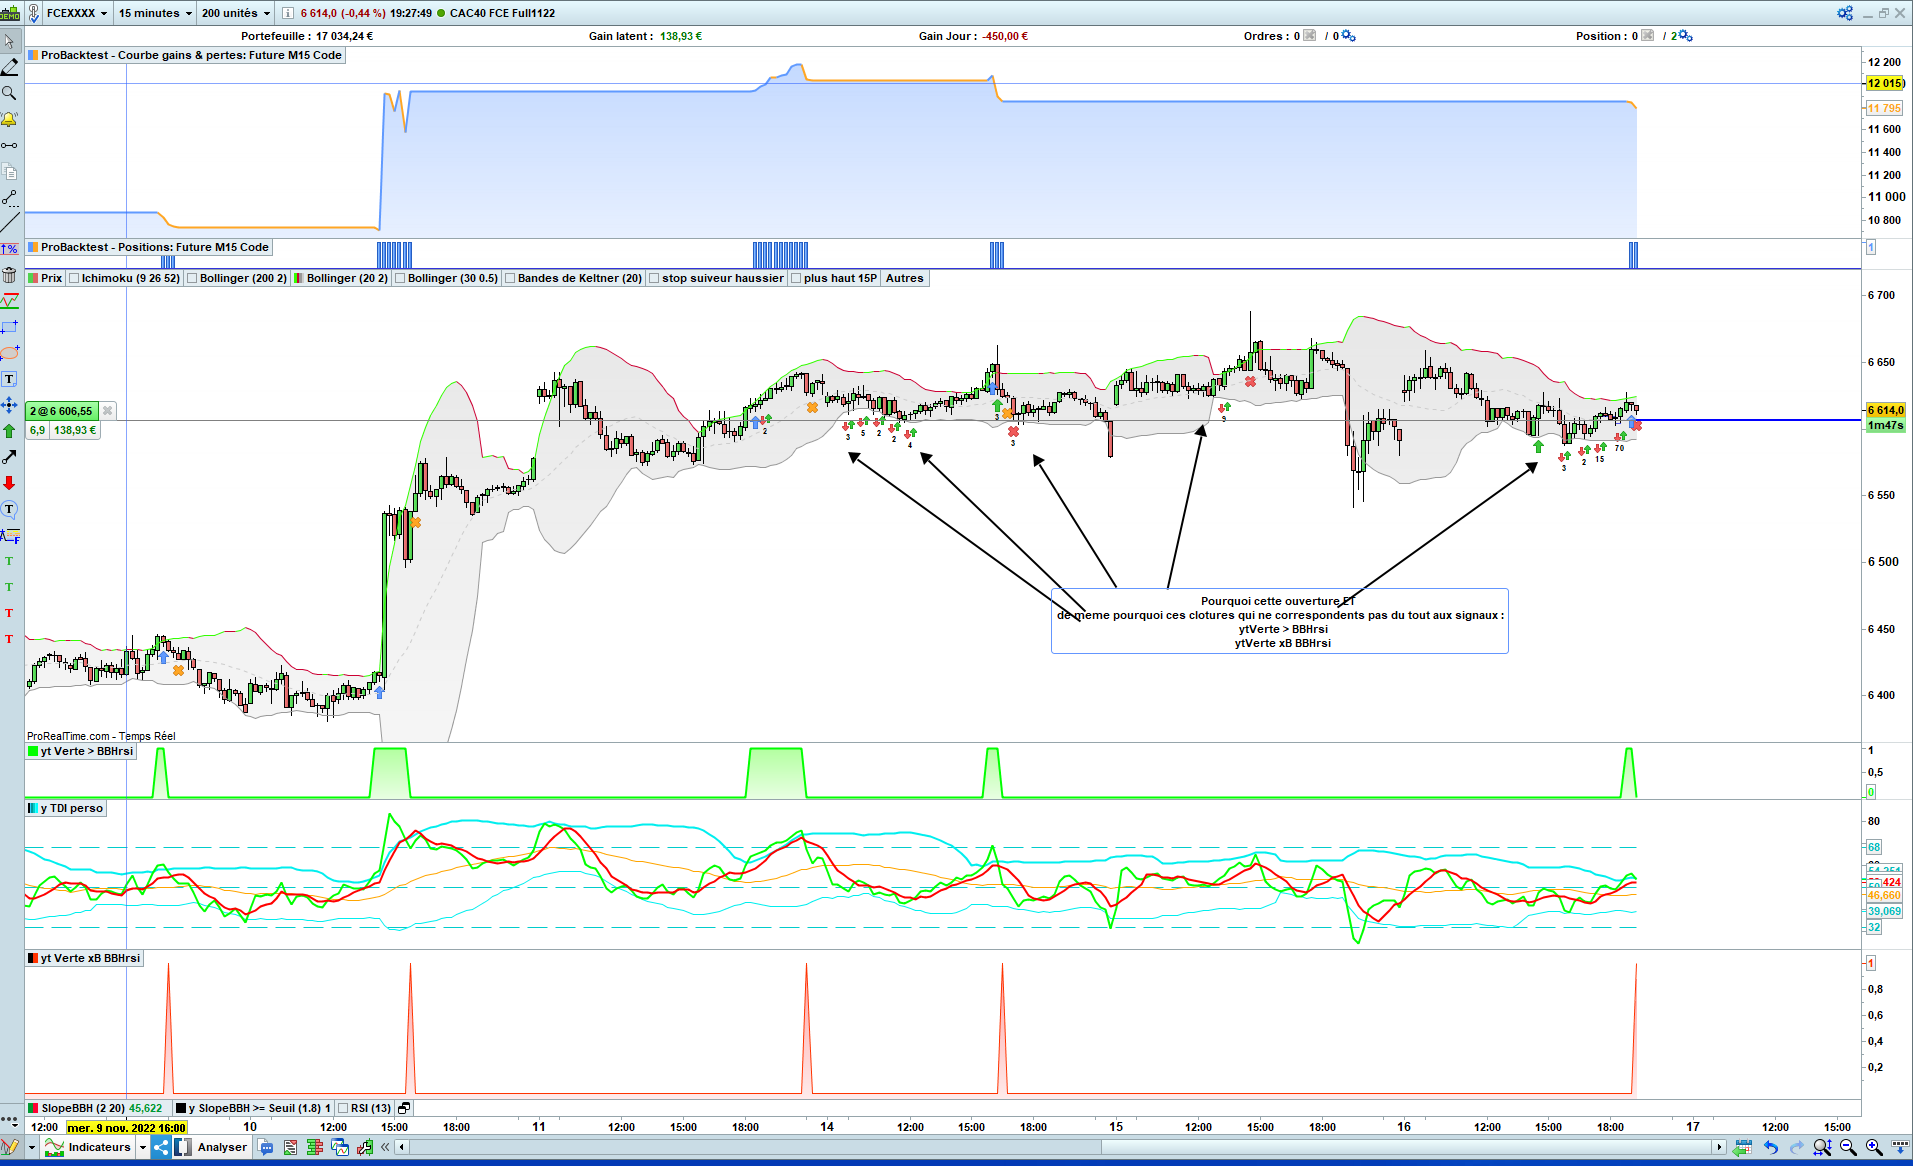
Task: Open the order book icon in bottom toolbar
Action: (315, 1147)
